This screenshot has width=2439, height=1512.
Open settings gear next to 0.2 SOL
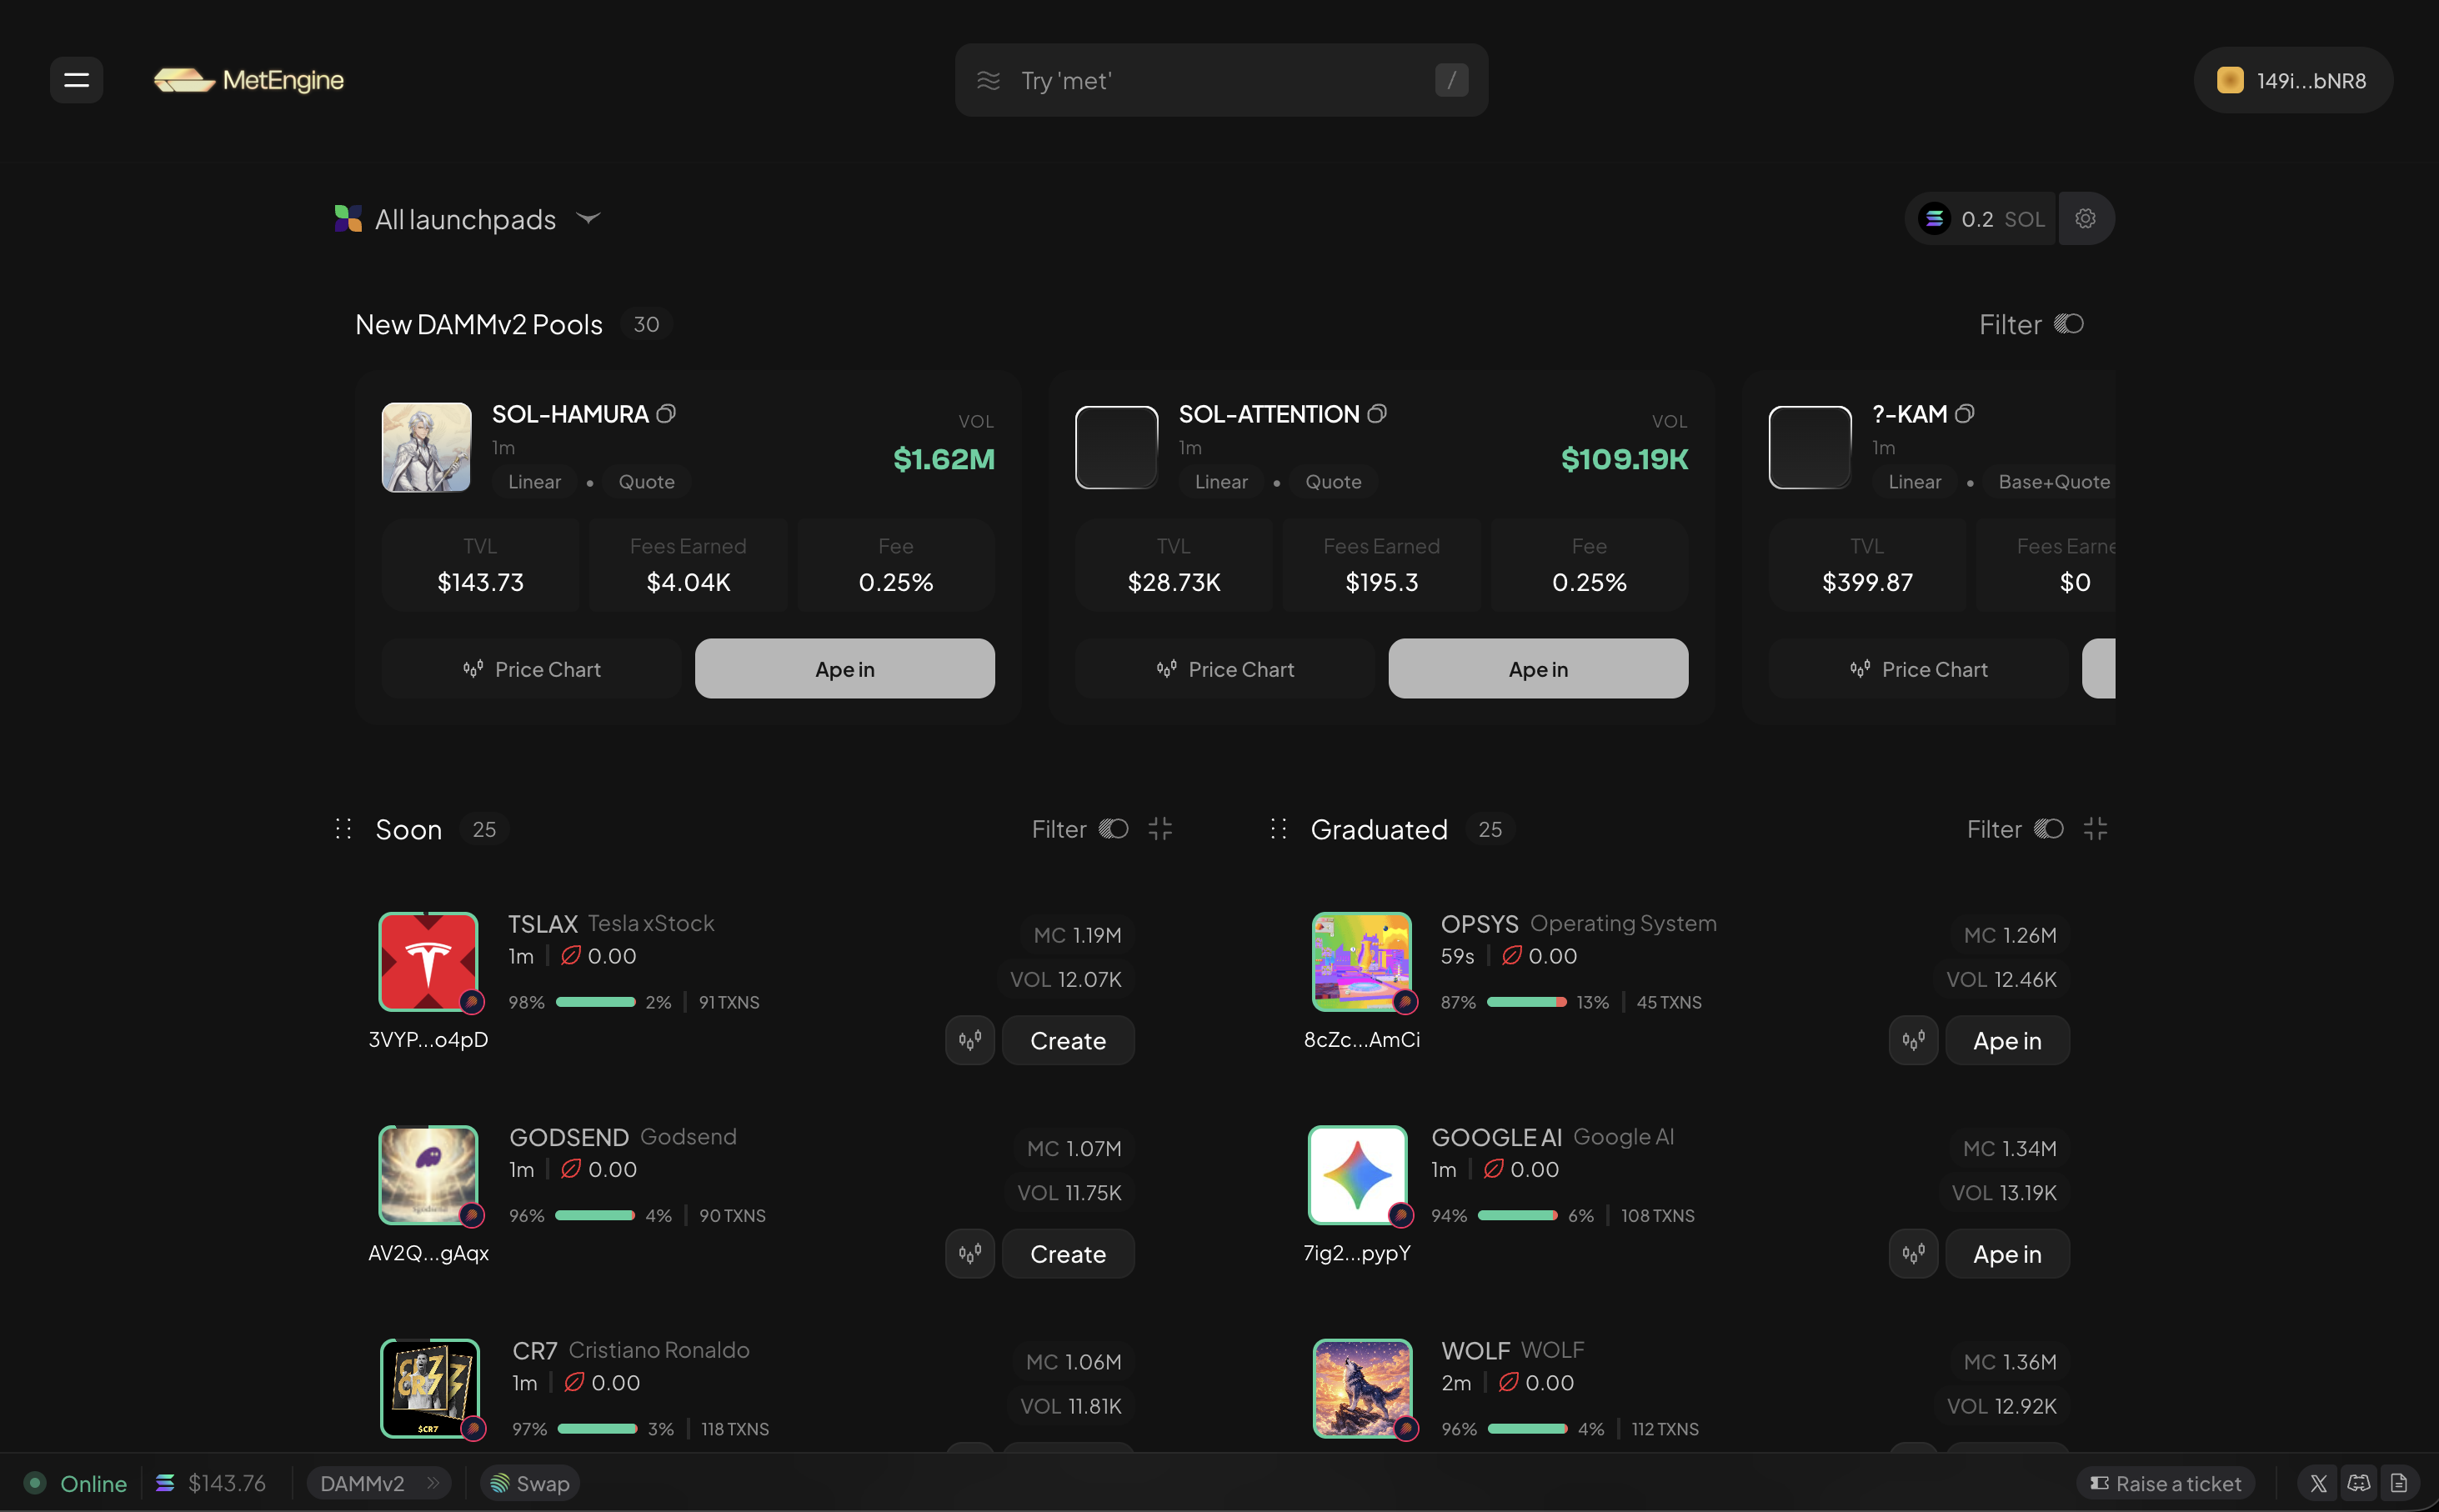click(2085, 219)
